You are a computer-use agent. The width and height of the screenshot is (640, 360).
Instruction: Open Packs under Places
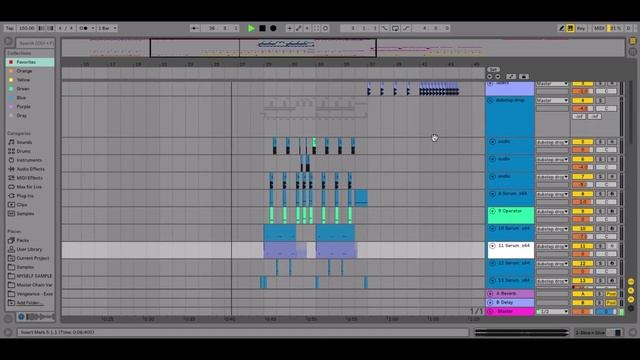tap(30, 240)
